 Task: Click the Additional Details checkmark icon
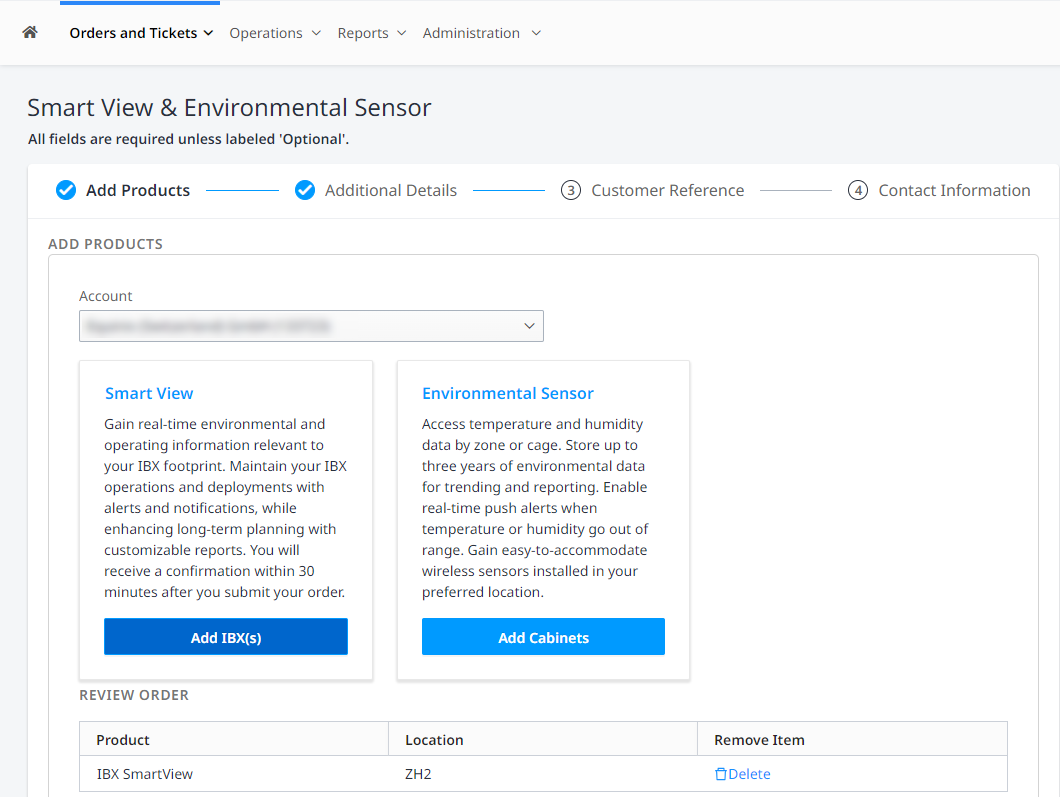(305, 191)
